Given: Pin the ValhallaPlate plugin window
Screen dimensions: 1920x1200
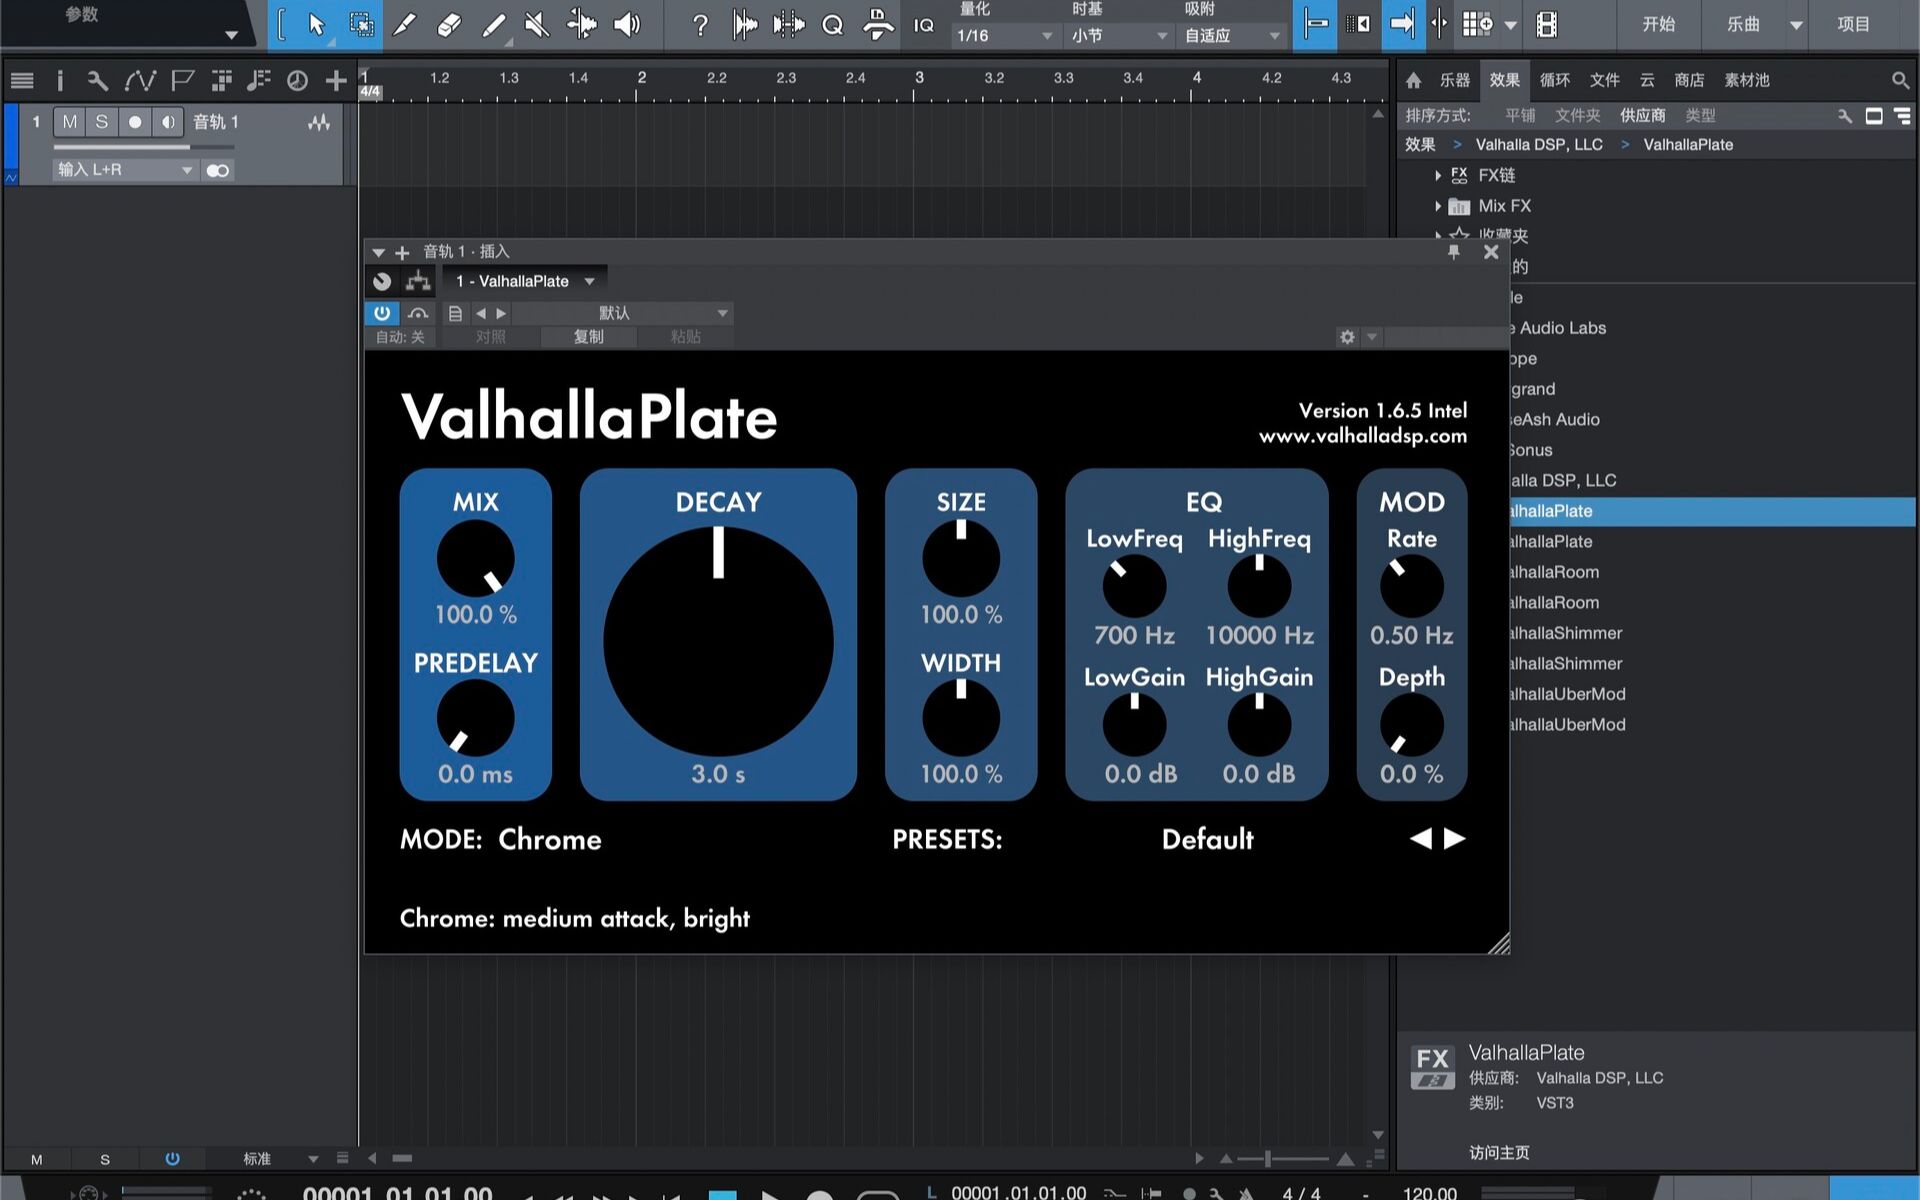Looking at the screenshot, I should pyautogui.click(x=1454, y=252).
